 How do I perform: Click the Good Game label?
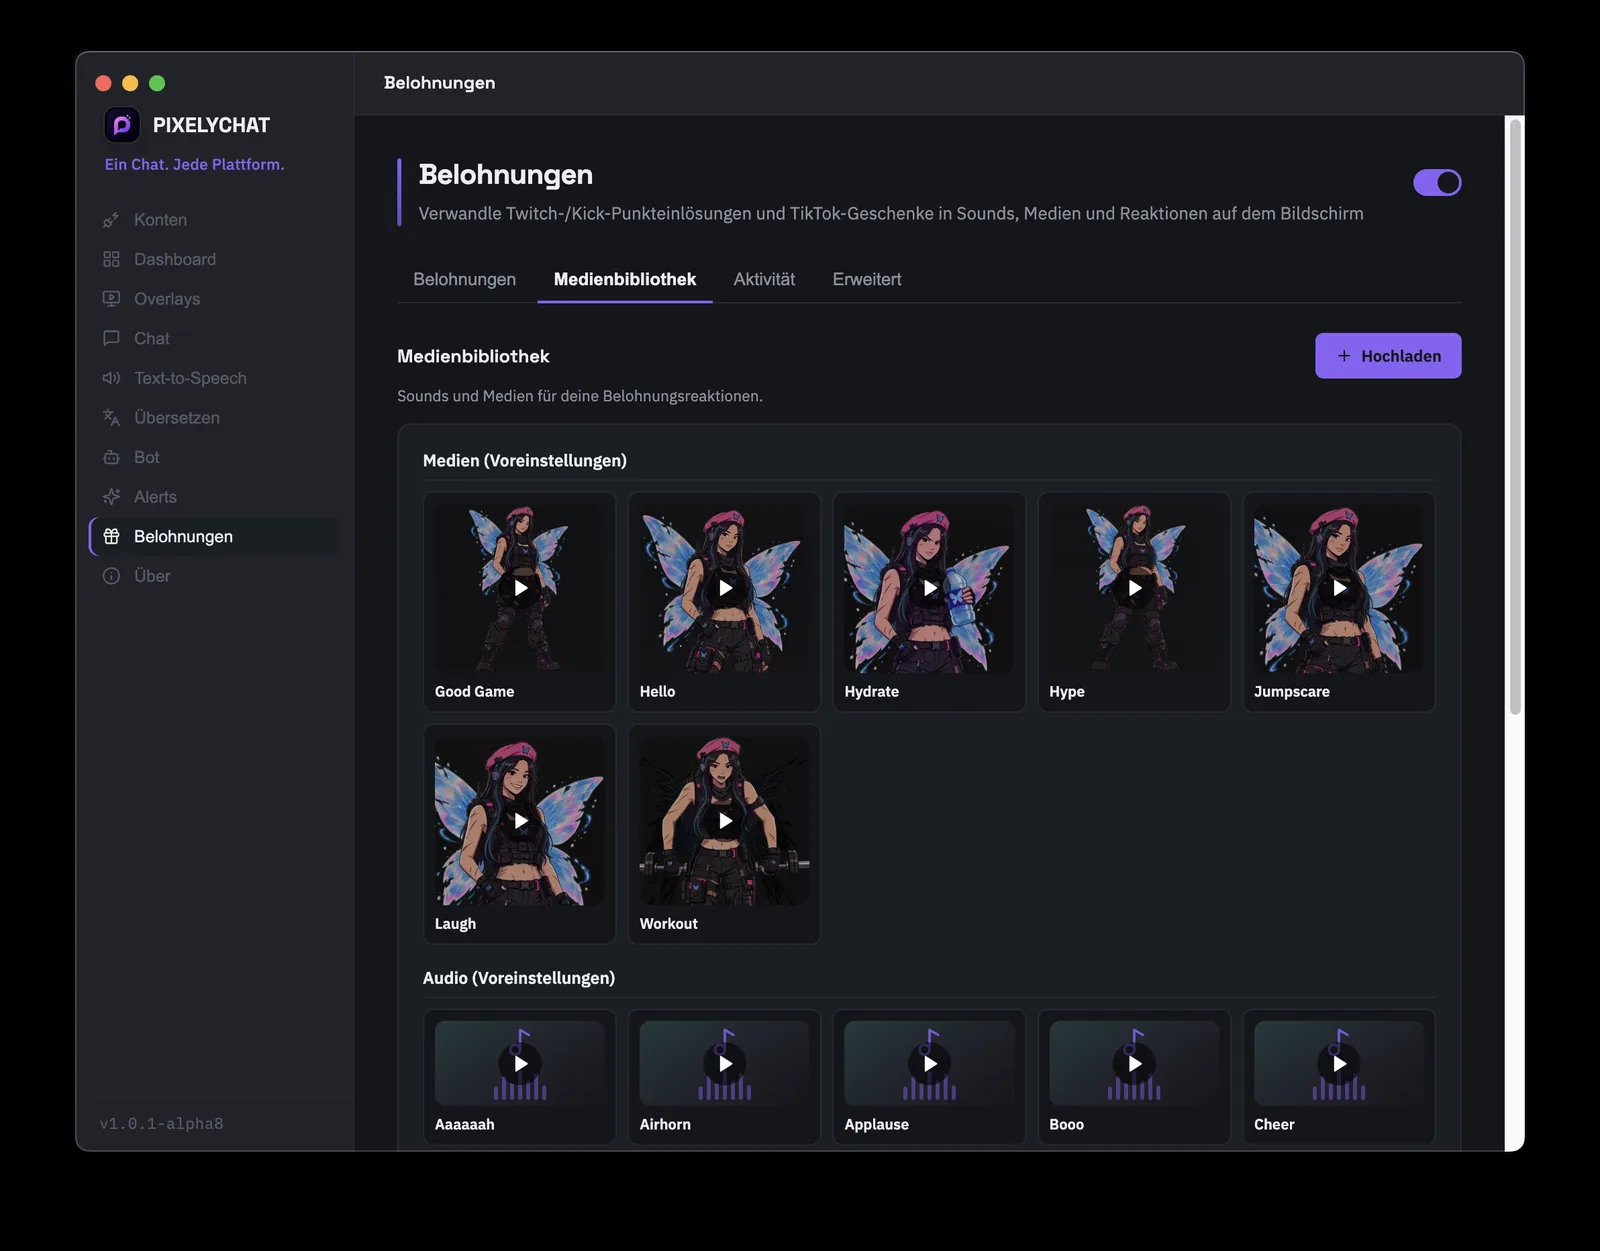click(x=474, y=692)
